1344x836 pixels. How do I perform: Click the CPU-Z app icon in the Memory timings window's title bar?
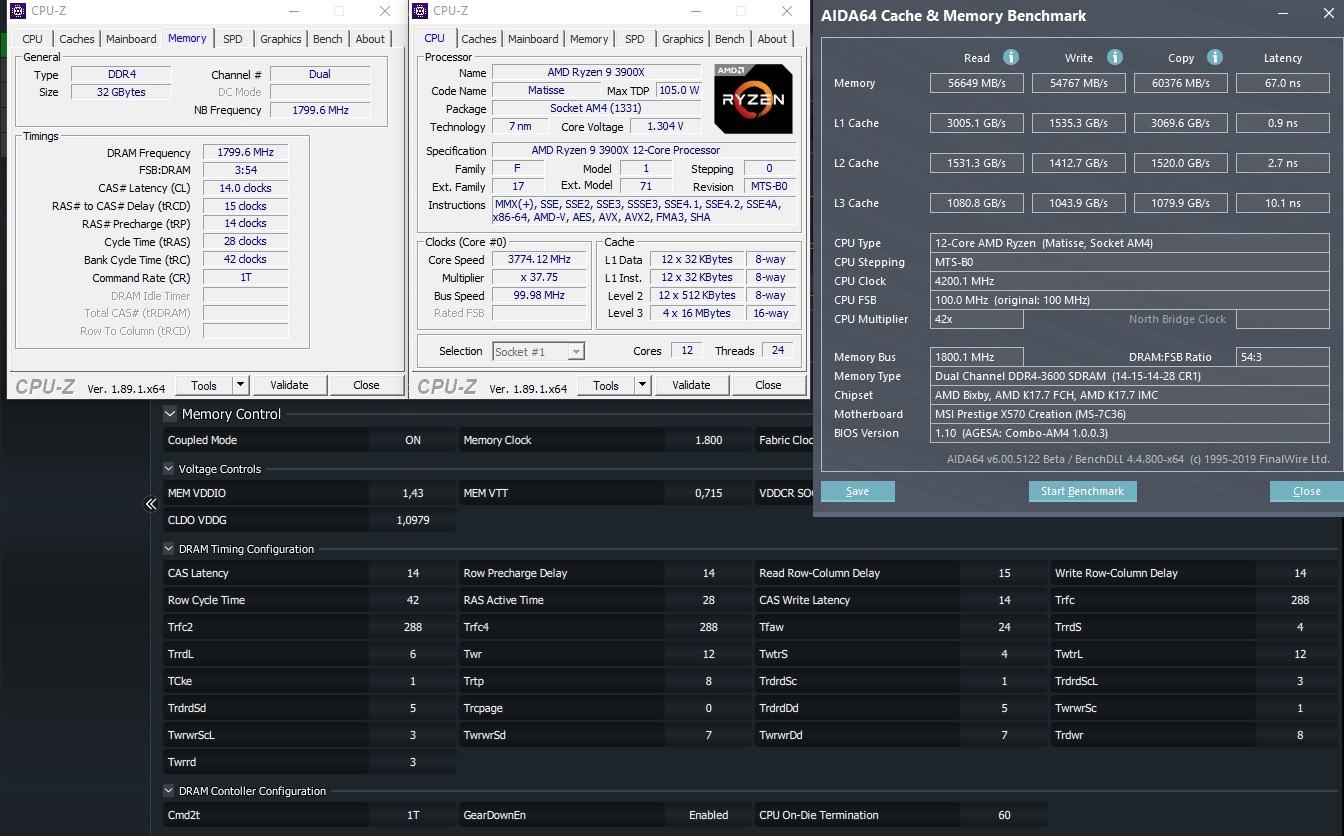tap(16, 11)
